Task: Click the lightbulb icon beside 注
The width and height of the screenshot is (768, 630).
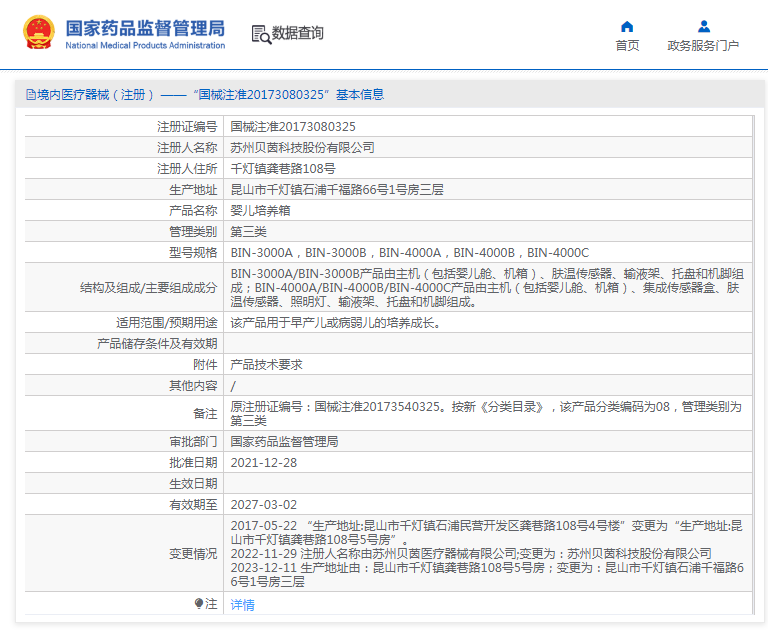Action: pyautogui.click(x=198, y=604)
